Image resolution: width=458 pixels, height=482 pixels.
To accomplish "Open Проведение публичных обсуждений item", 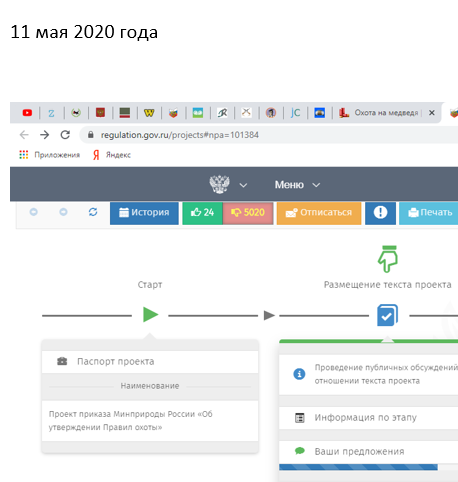I will click(368, 374).
